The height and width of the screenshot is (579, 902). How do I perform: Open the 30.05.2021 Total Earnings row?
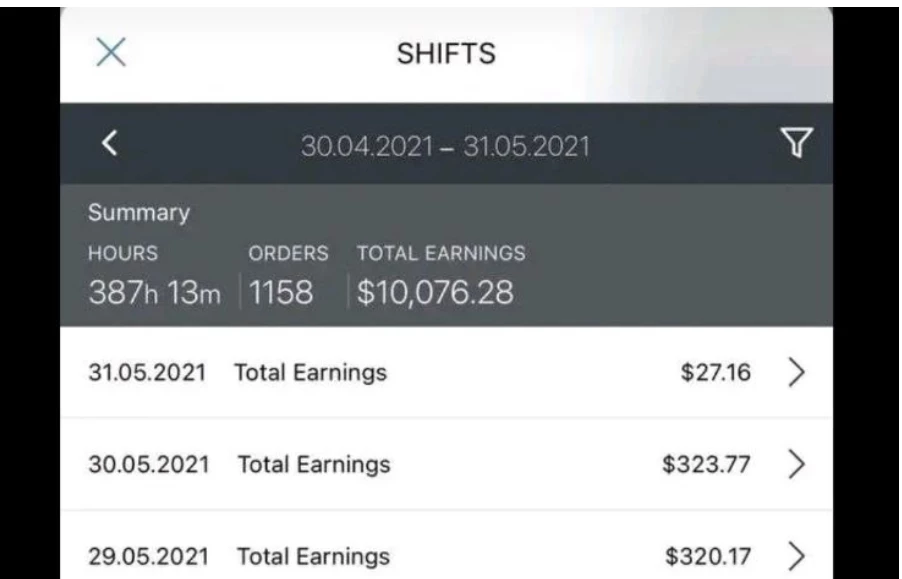click(446, 464)
